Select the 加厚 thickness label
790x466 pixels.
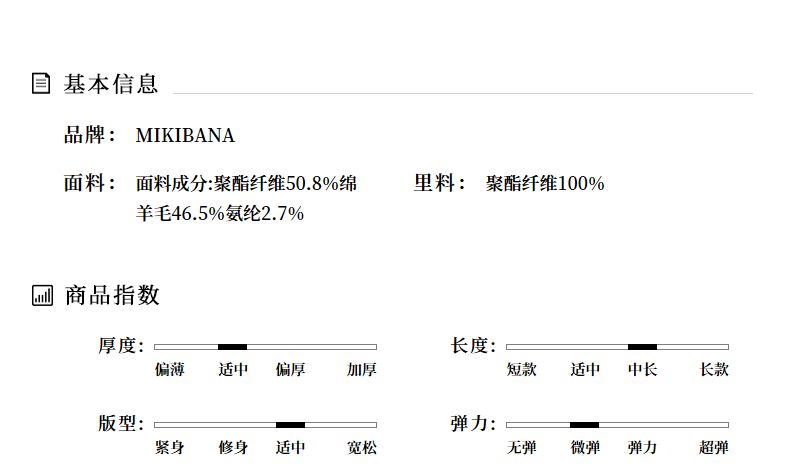362,370
